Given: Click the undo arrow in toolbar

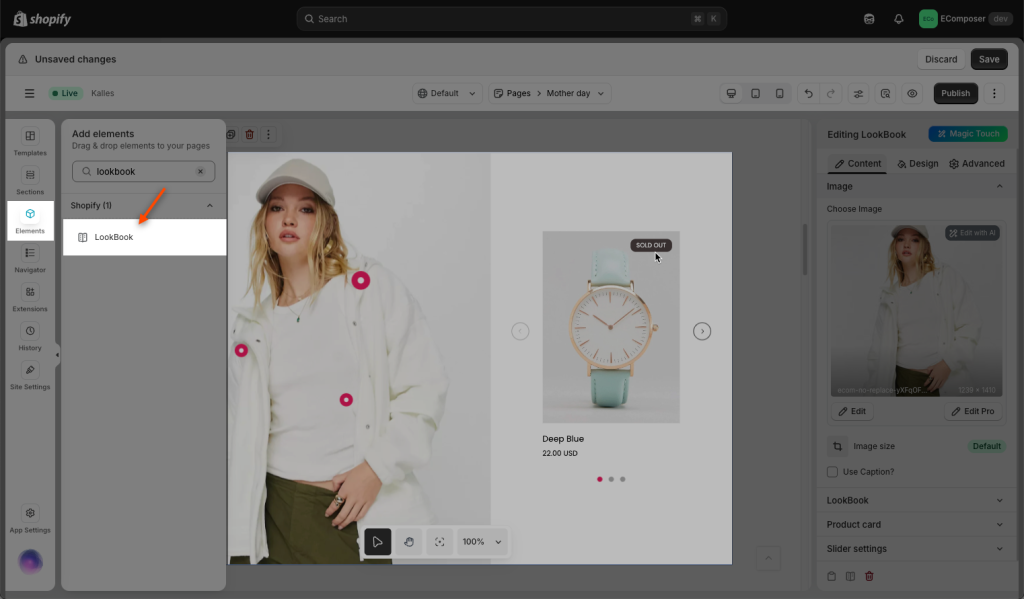Looking at the screenshot, I should click(x=808, y=94).
